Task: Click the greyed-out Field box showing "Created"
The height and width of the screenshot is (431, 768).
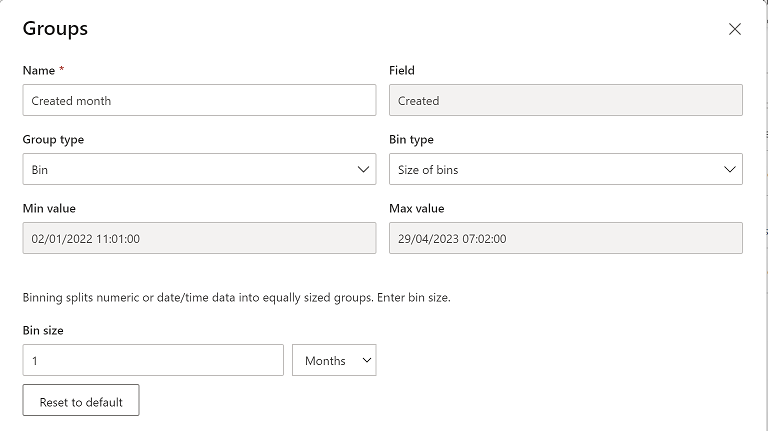Action: 565,100
